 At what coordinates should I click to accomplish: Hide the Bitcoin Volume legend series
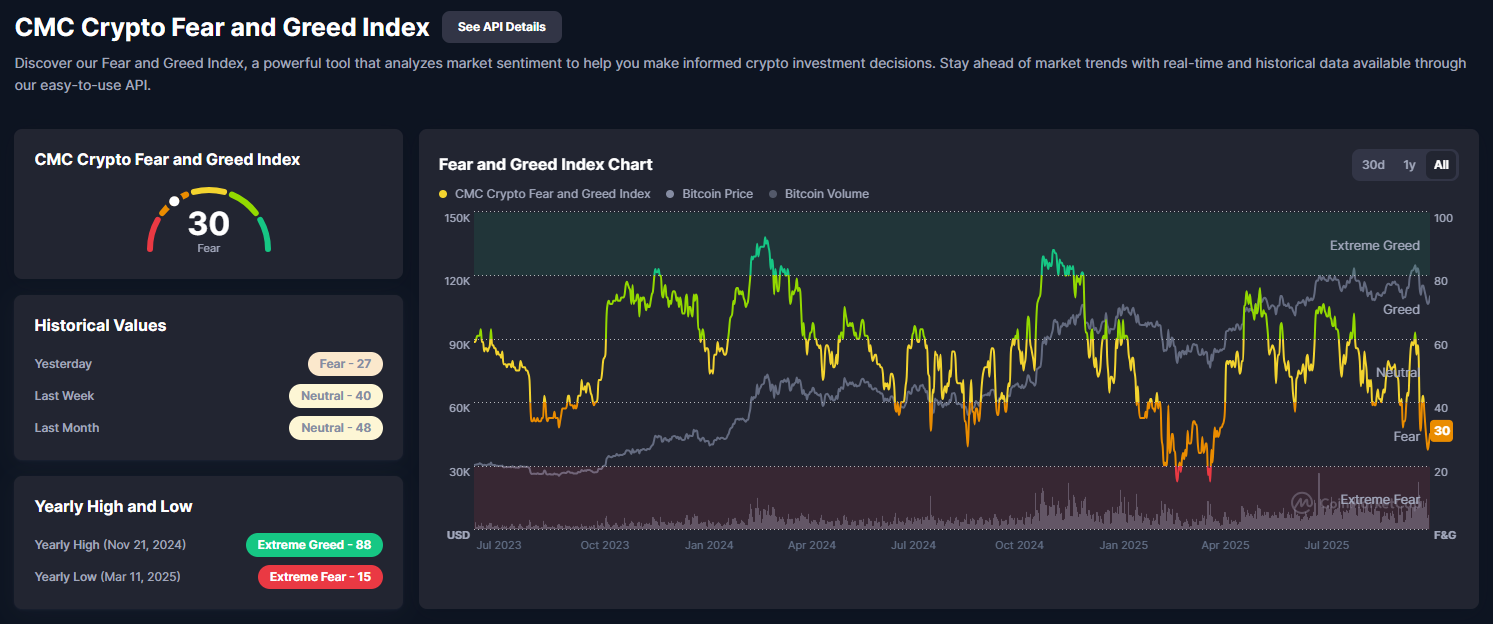(818, 194)
